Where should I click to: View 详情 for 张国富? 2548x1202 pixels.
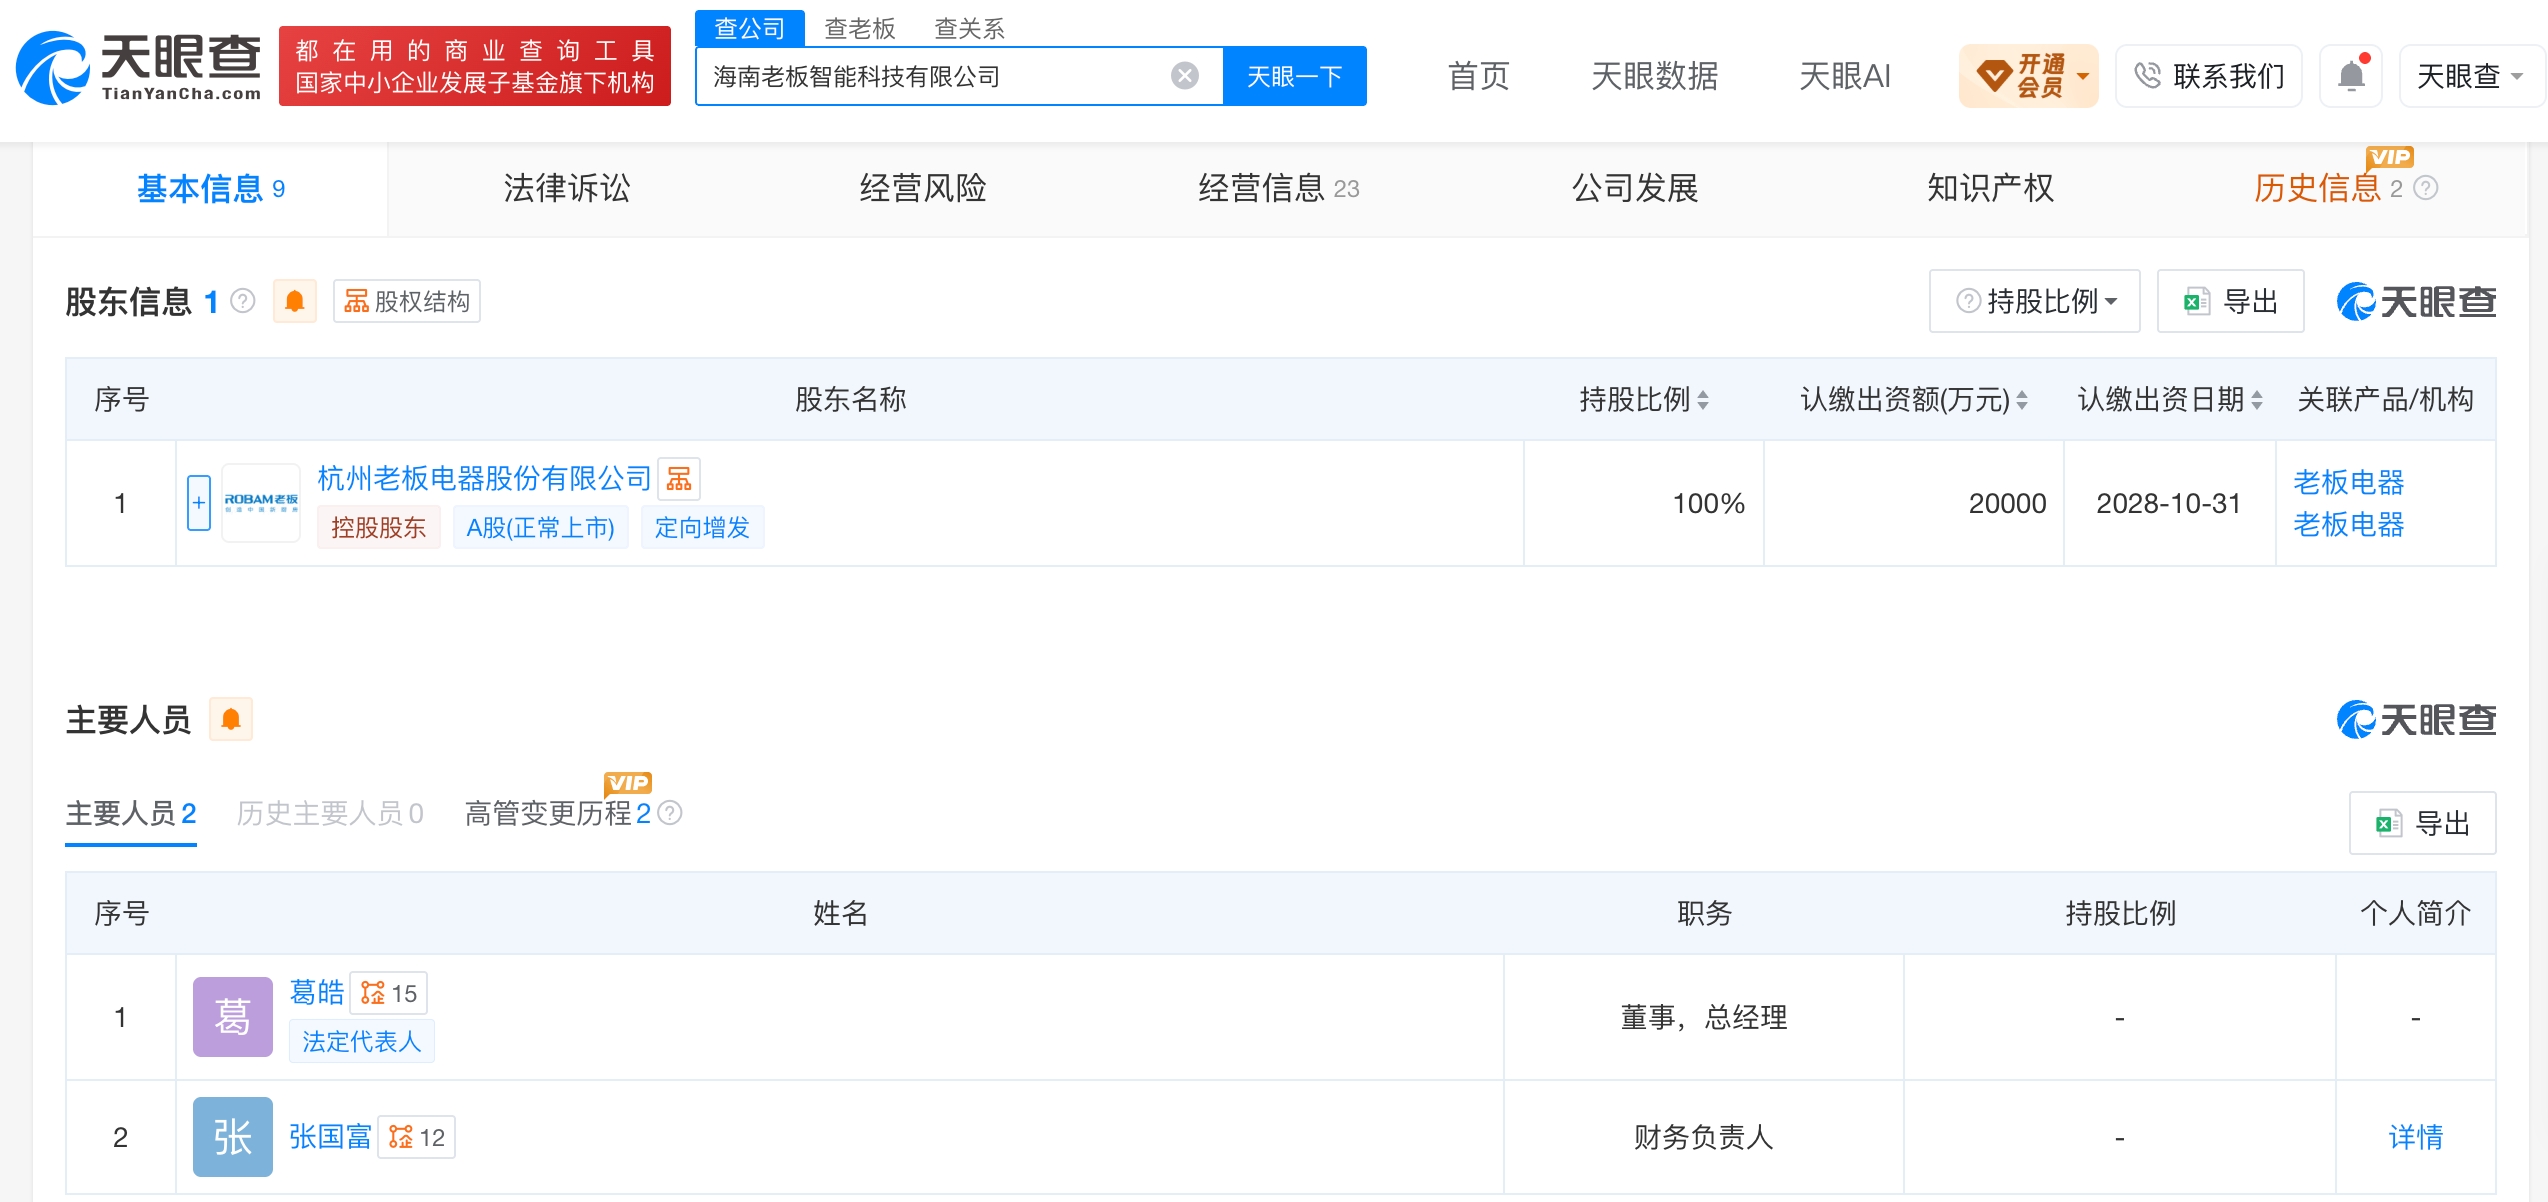(x=2416, y=1137)
